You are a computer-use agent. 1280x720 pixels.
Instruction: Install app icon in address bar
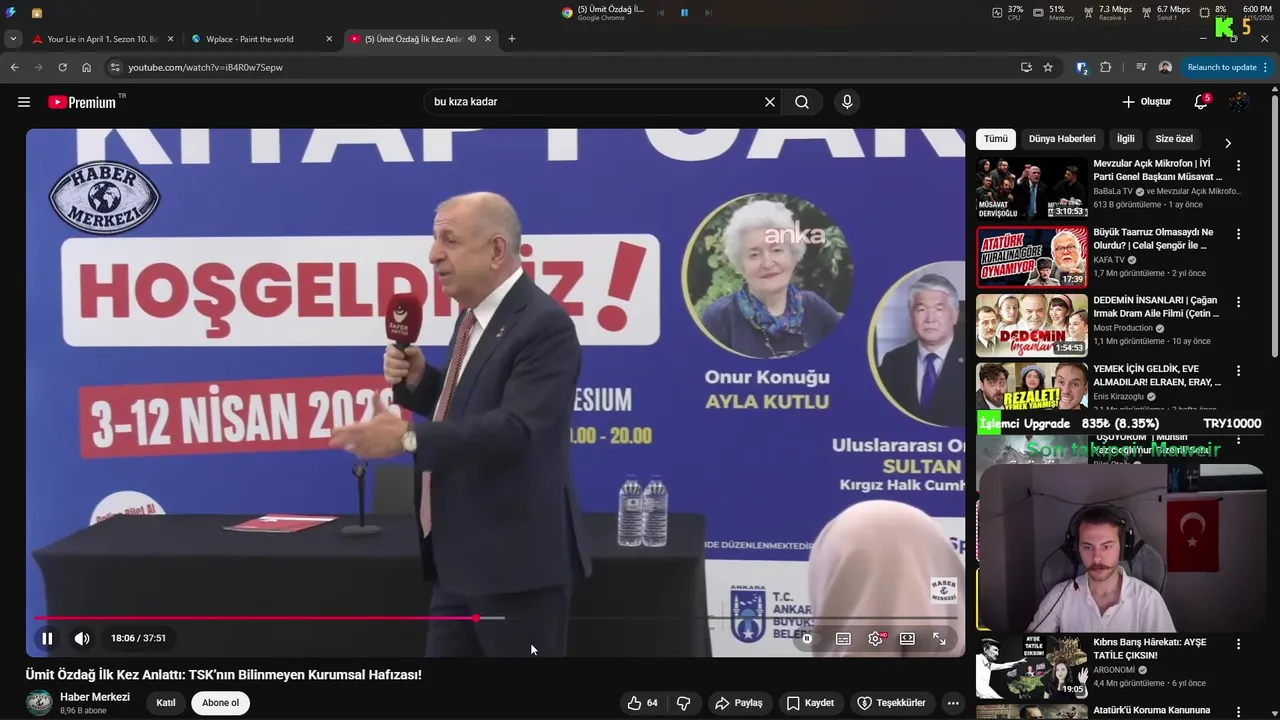tap(1026, 67)
